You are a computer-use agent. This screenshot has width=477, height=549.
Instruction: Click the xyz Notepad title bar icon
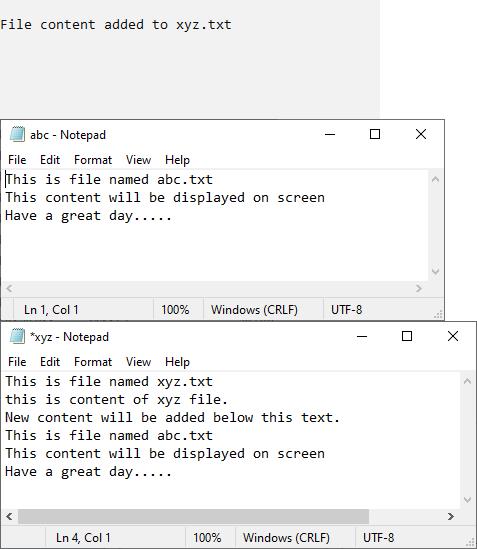point(17,336)
